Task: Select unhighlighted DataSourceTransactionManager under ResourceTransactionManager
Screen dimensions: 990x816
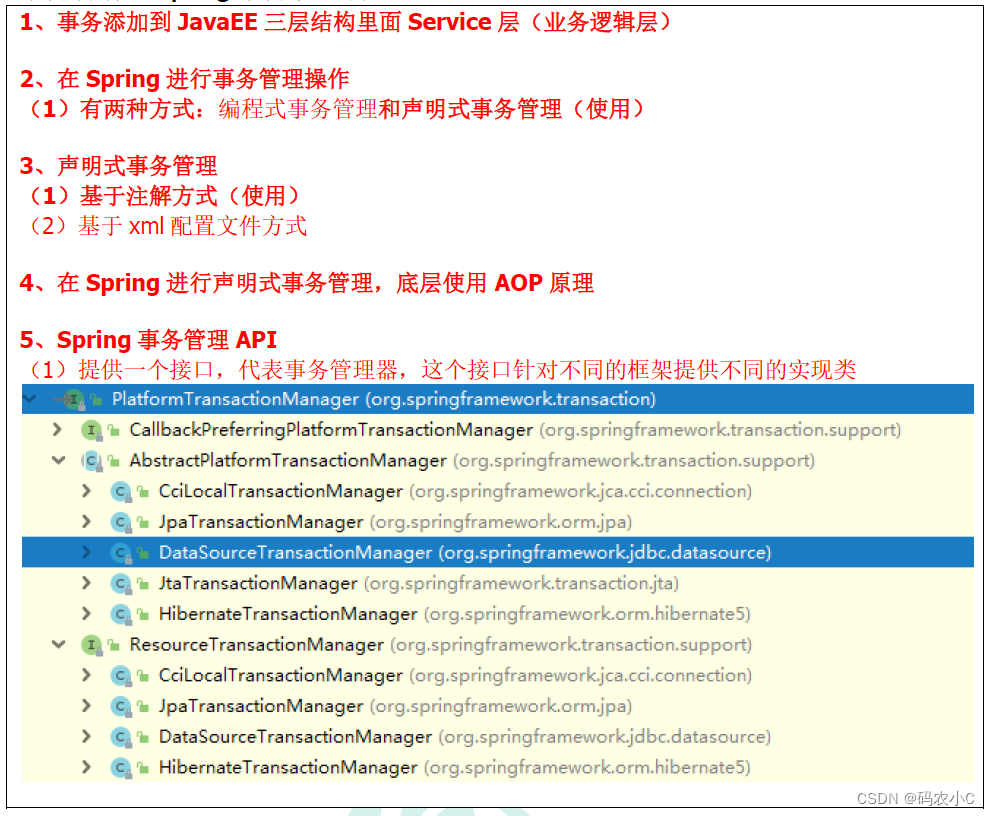Action: 498,736
